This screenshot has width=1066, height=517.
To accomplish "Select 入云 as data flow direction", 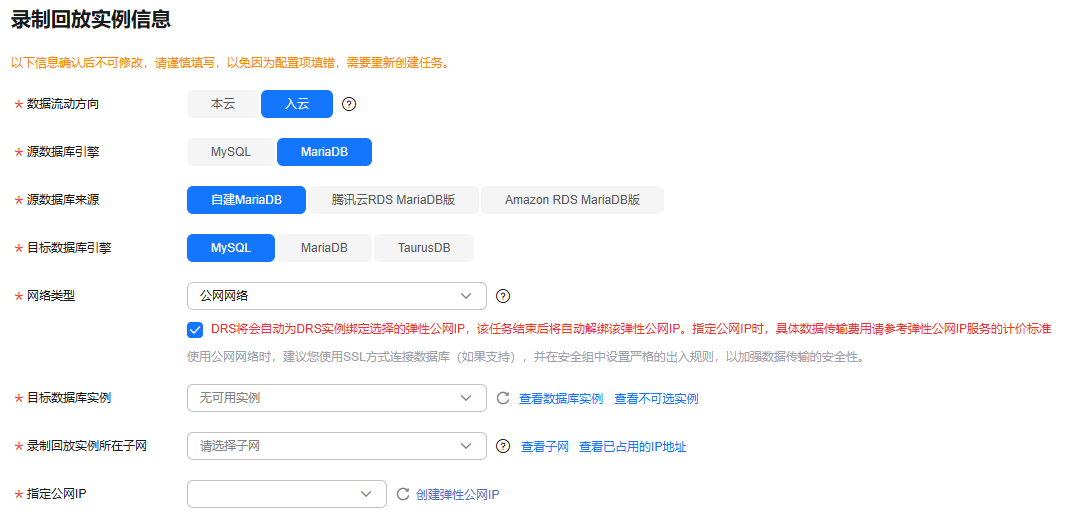I will pos(297,104).
